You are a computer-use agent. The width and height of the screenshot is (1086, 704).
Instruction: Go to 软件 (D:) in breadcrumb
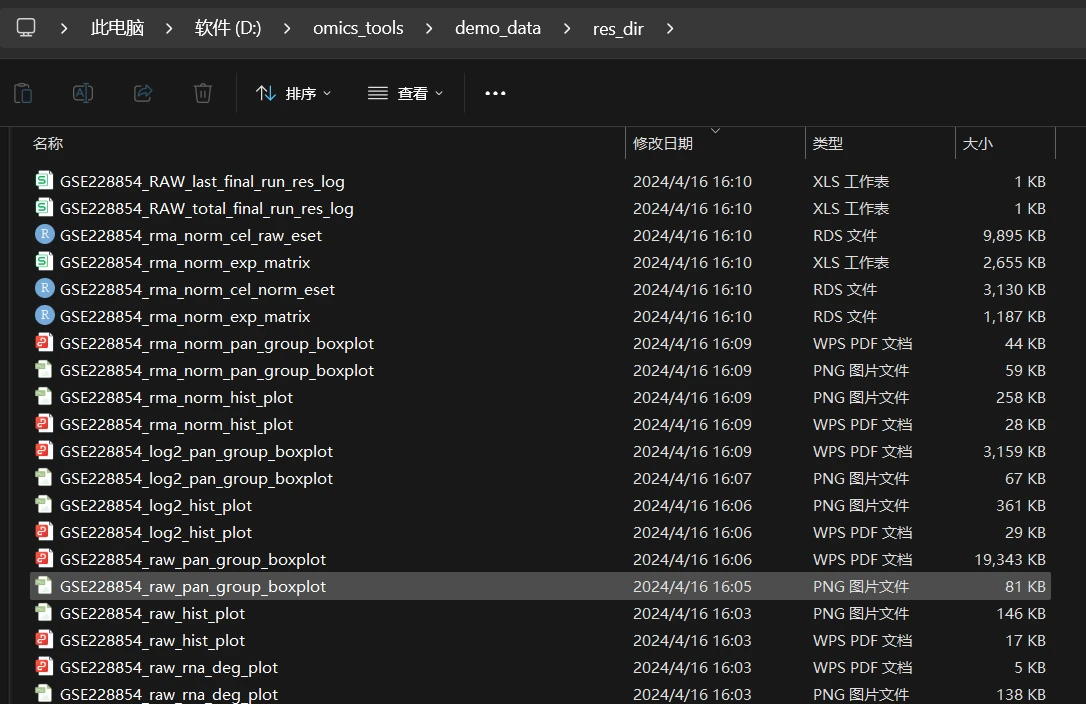[228, 28]
